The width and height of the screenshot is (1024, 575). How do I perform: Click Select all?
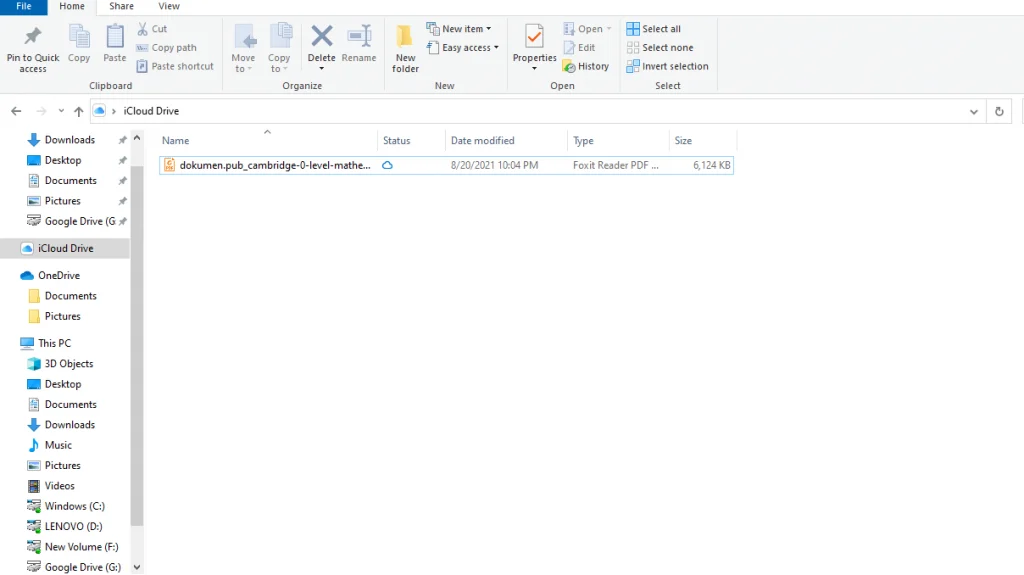[654, 29]
